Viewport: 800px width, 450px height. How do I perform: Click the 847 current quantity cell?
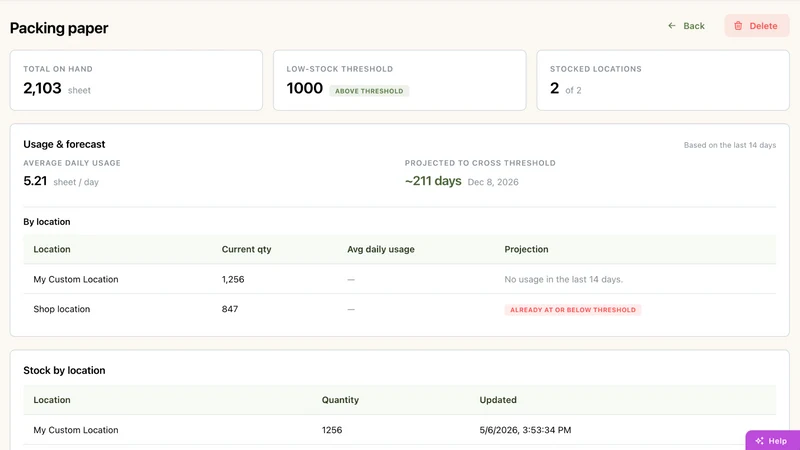[230, 309]
